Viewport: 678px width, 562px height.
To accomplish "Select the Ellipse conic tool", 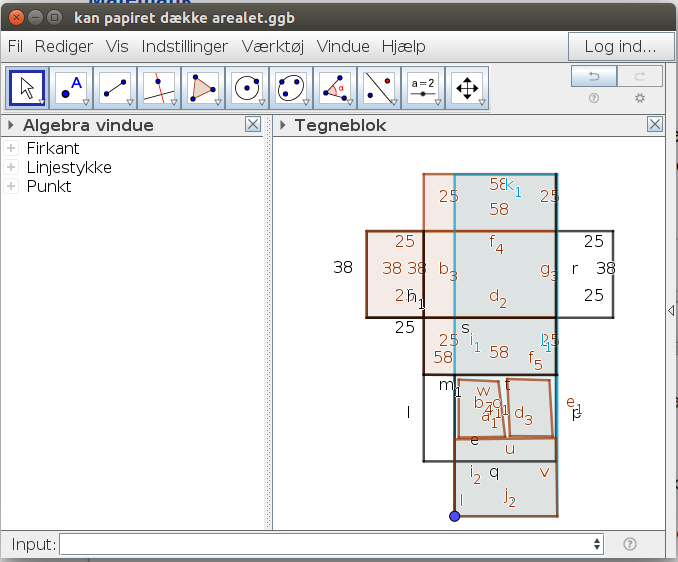I will (291, 88).
